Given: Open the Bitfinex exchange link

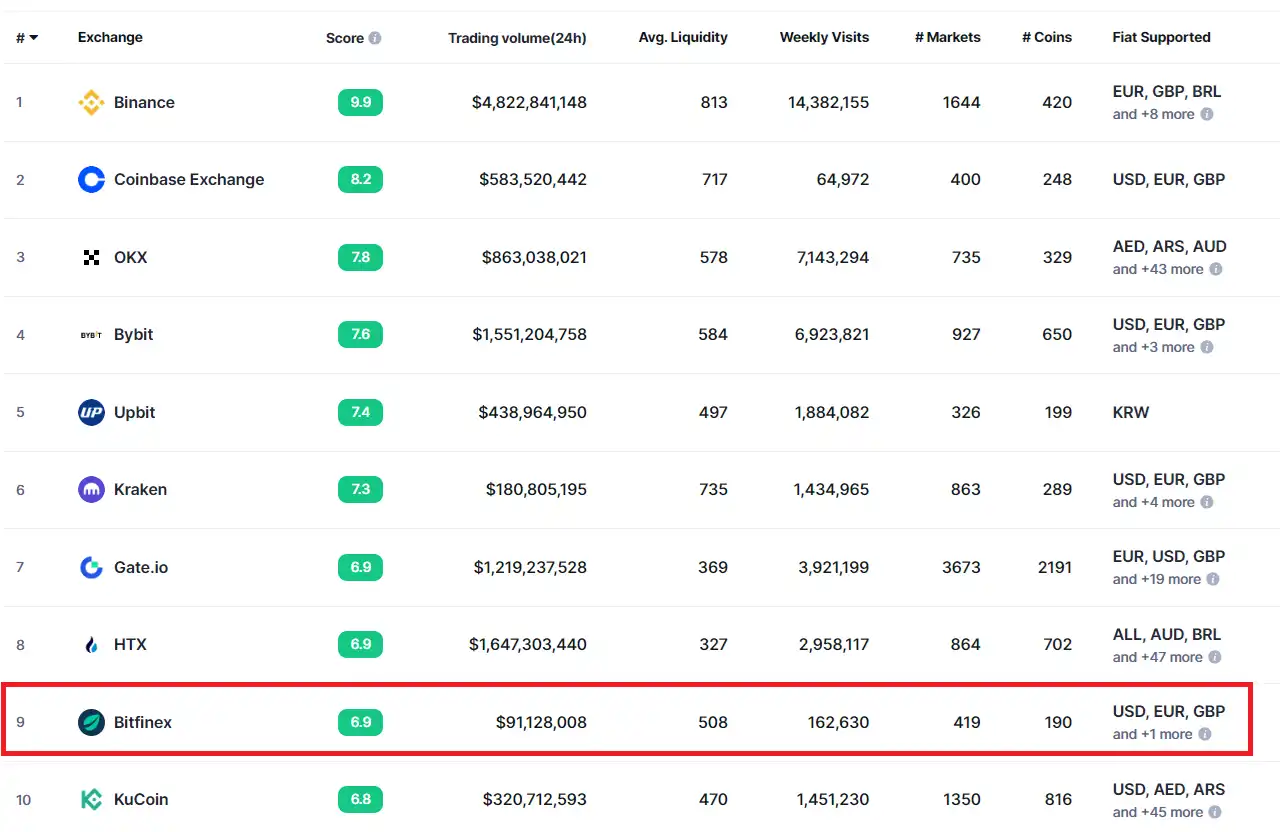Looking at the screenshot, I should pyautogui.click(x=142, y=722).
